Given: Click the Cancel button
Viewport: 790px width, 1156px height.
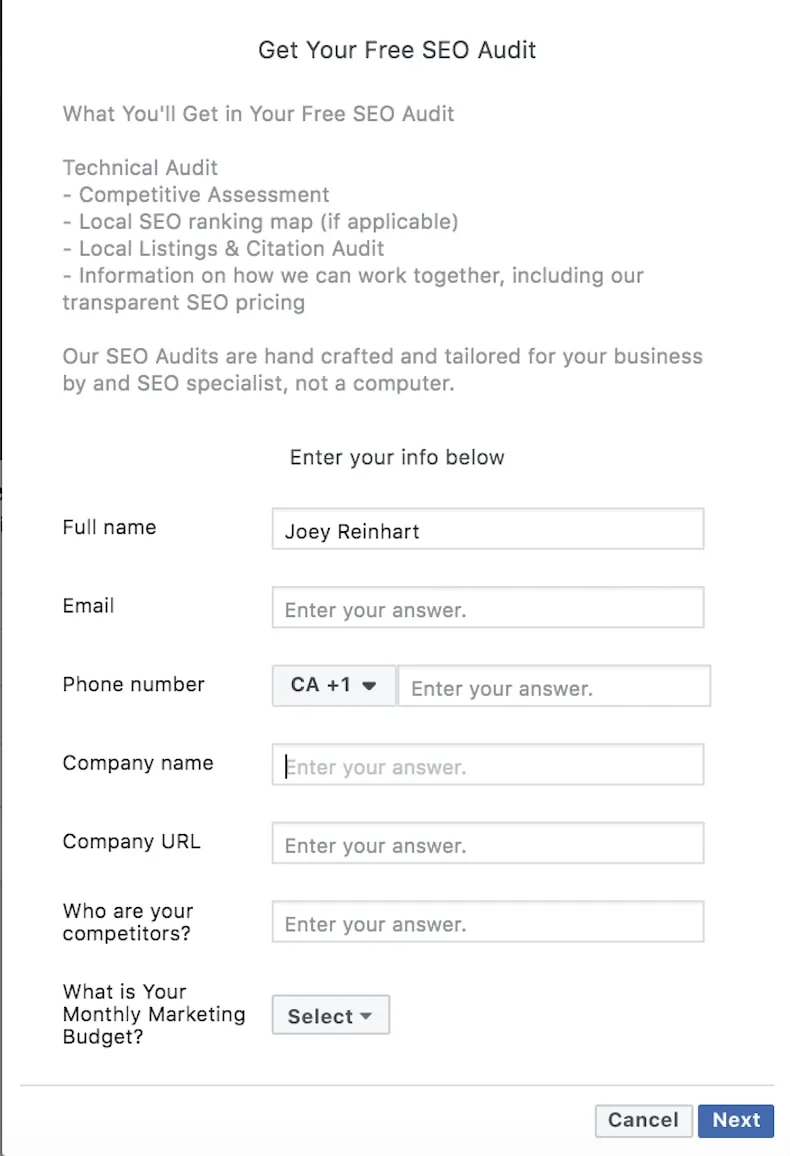Looking at the screenshot, I should 643,1121.
